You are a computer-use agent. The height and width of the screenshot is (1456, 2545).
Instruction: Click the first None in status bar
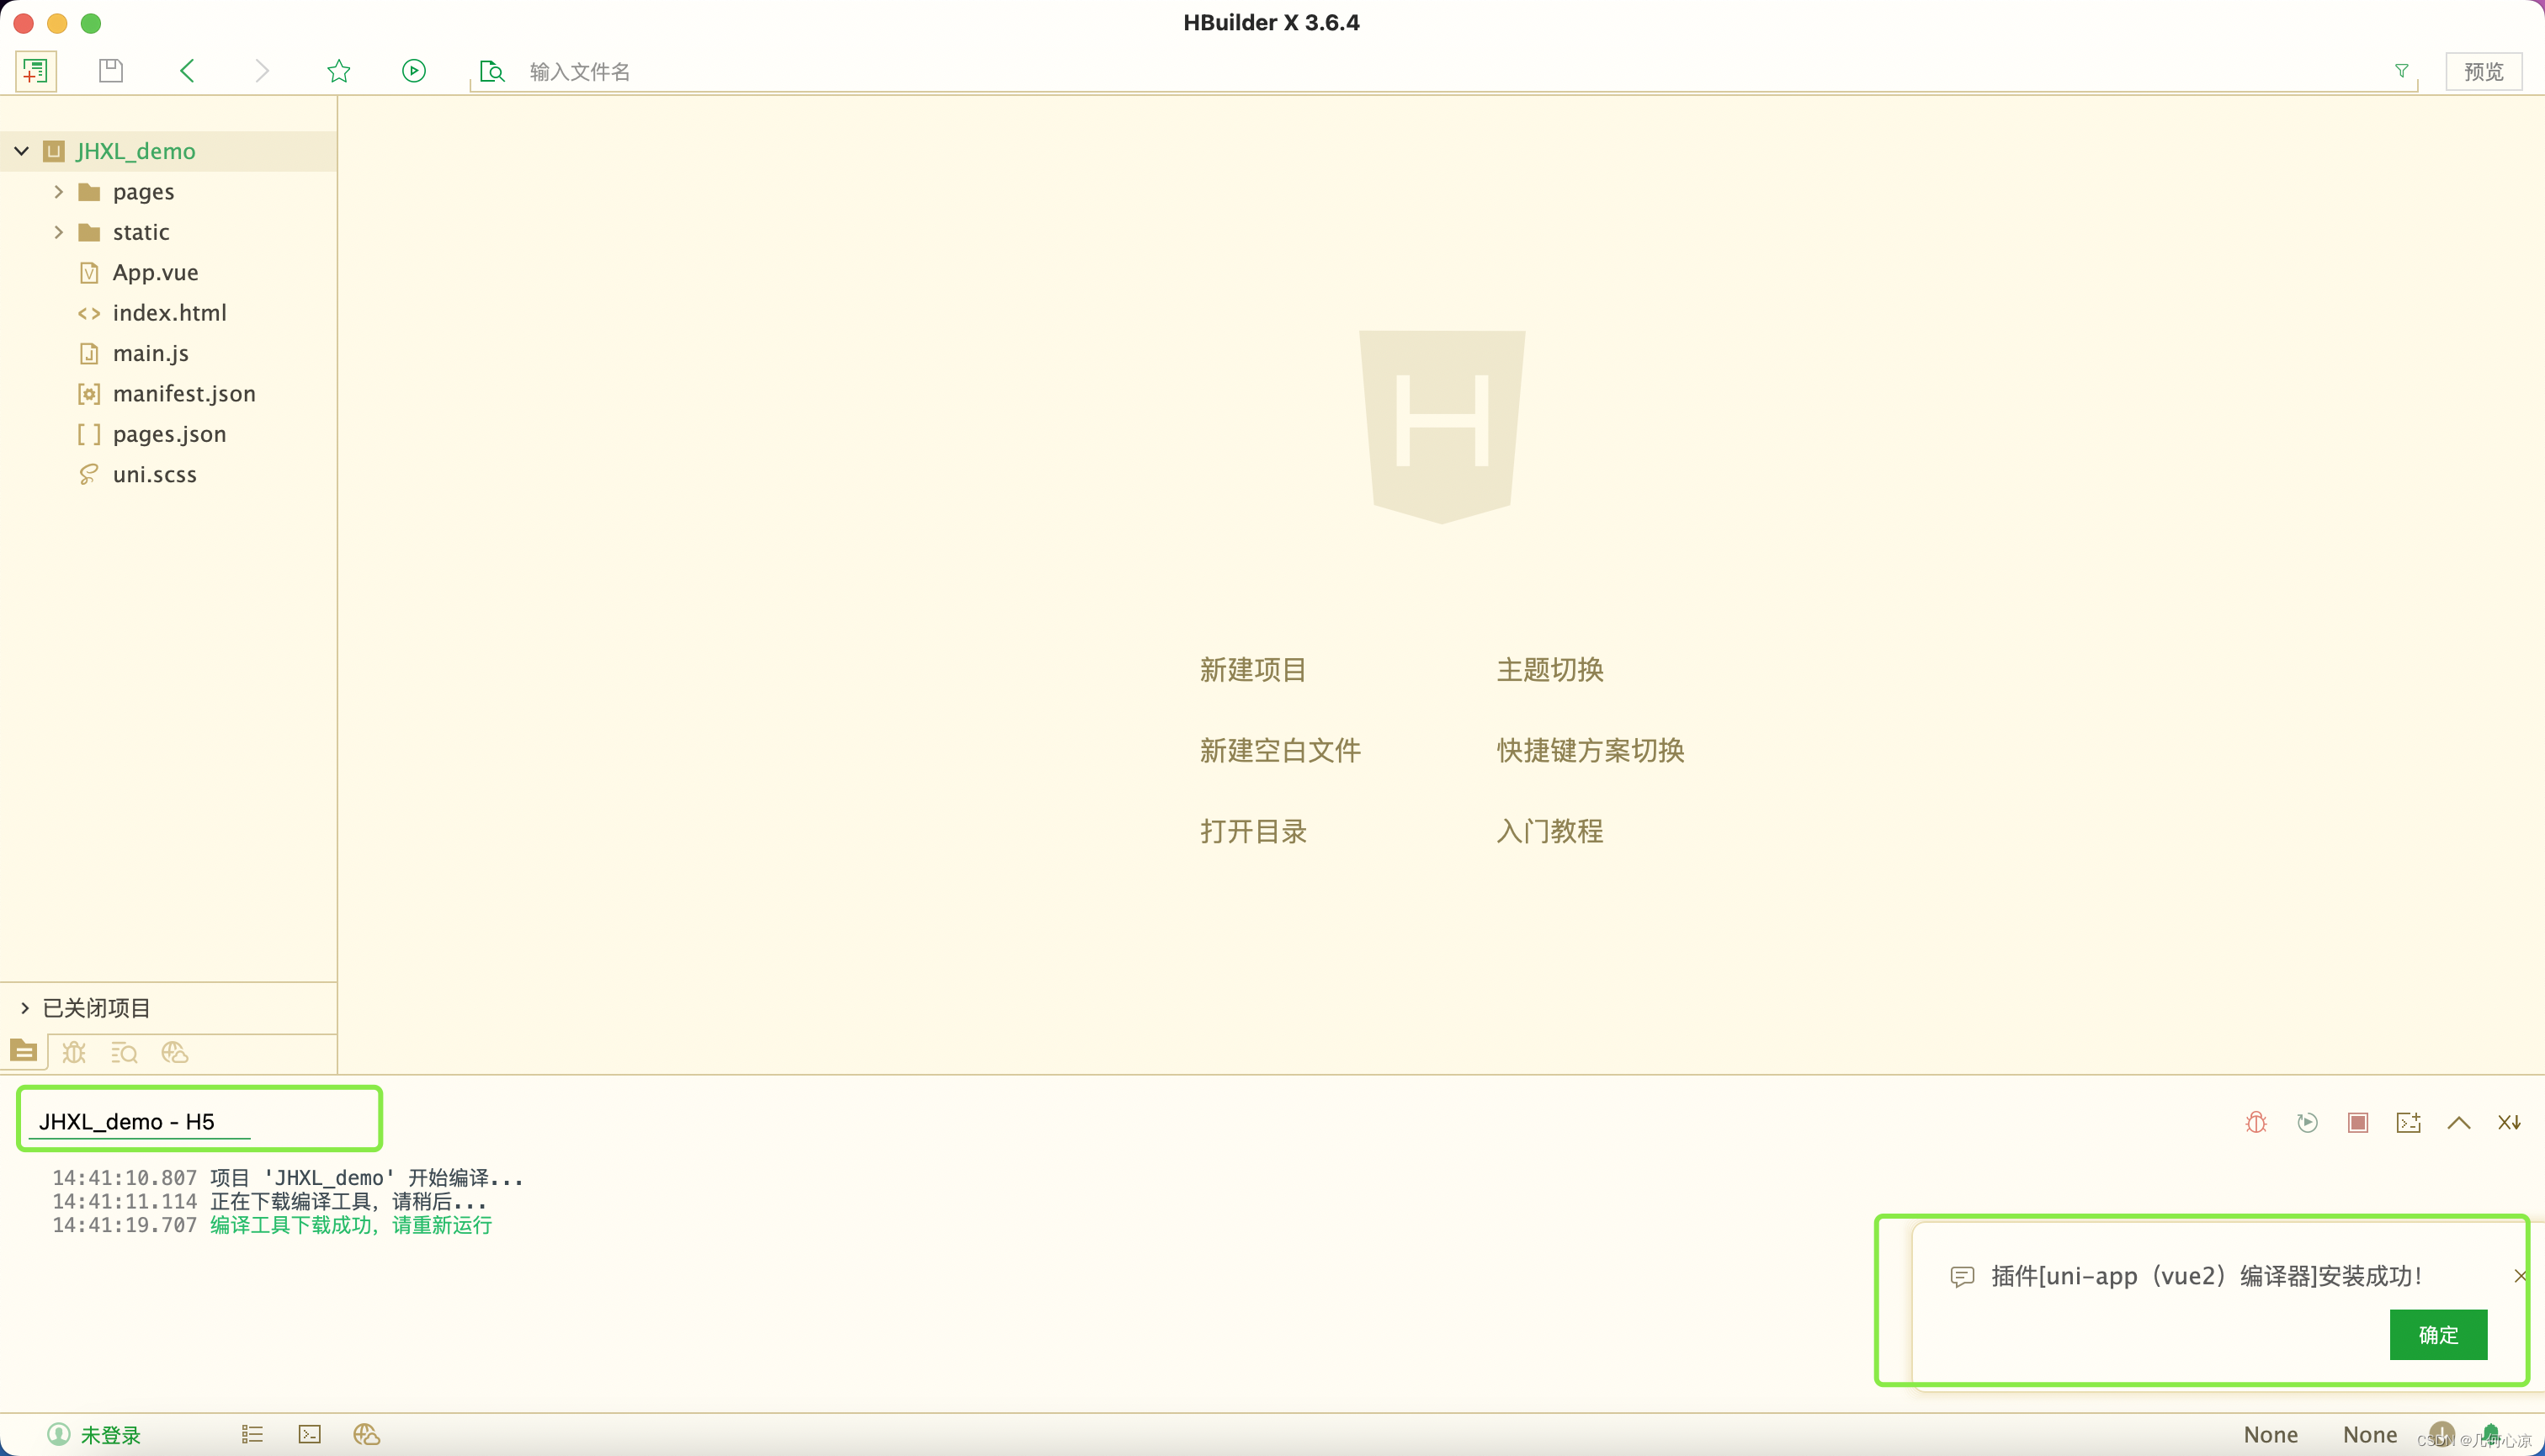pyautogui.click(x=2271, y=1435)
